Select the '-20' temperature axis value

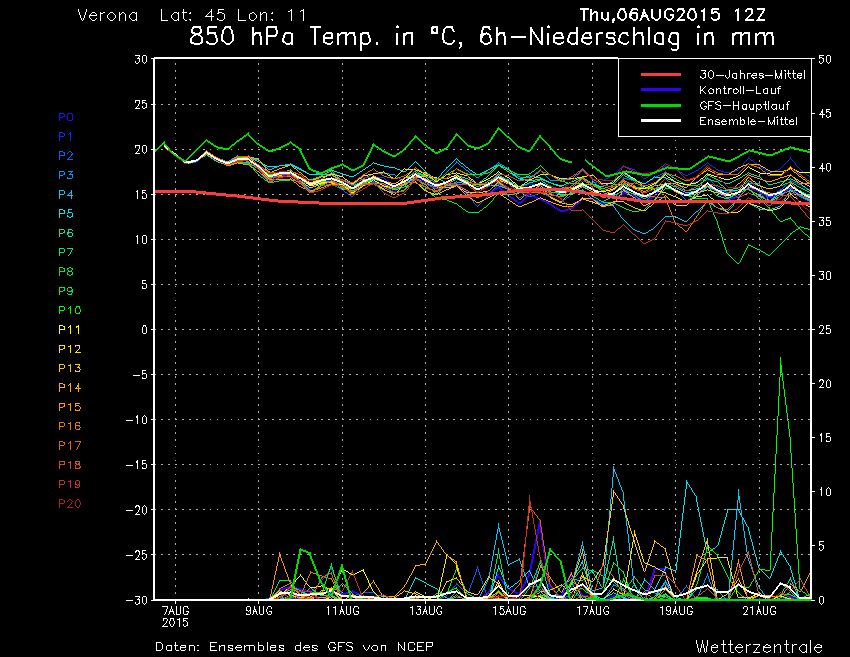[x=137, y=510]
